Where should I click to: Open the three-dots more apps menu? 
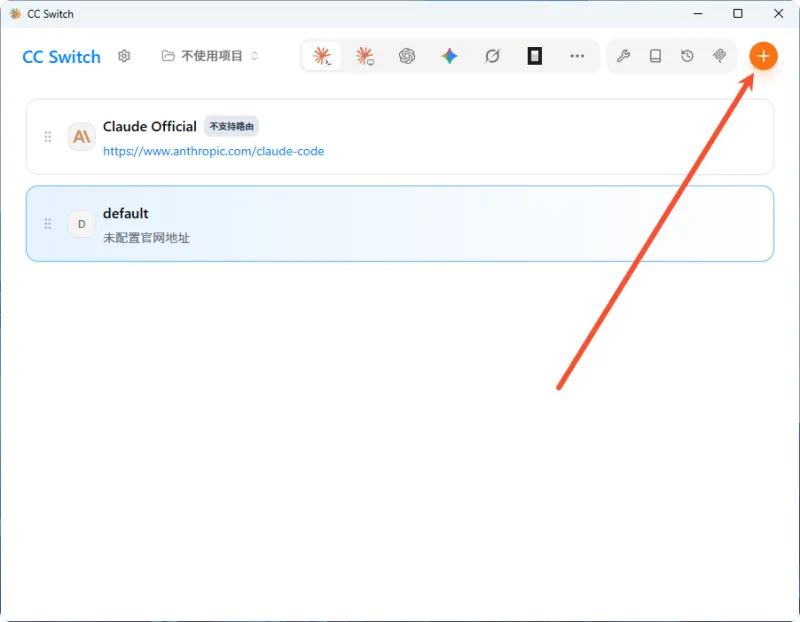577,56
